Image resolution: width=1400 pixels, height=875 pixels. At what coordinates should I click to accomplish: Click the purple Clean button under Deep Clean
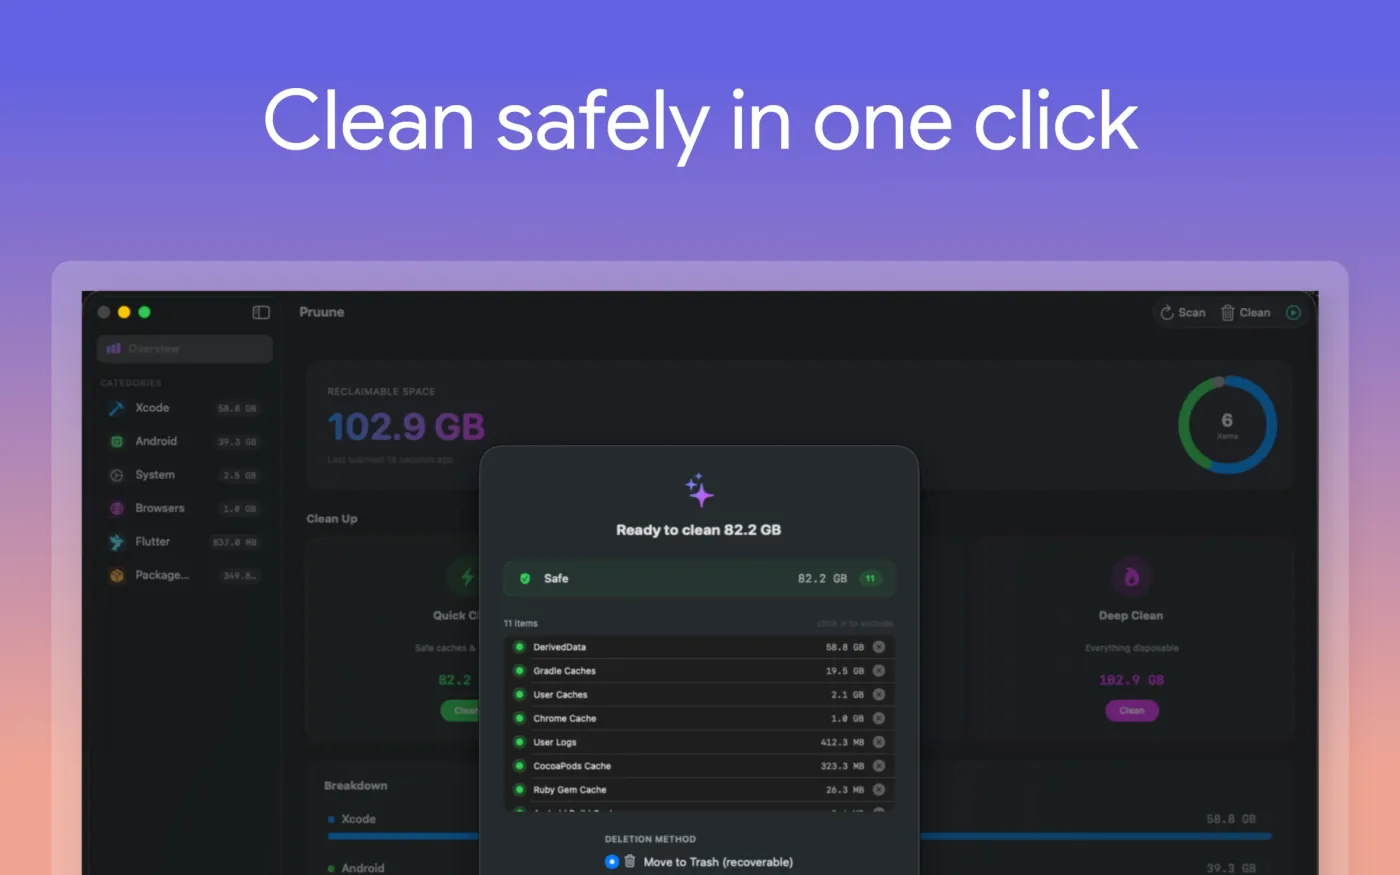[x=1132, y=711]
